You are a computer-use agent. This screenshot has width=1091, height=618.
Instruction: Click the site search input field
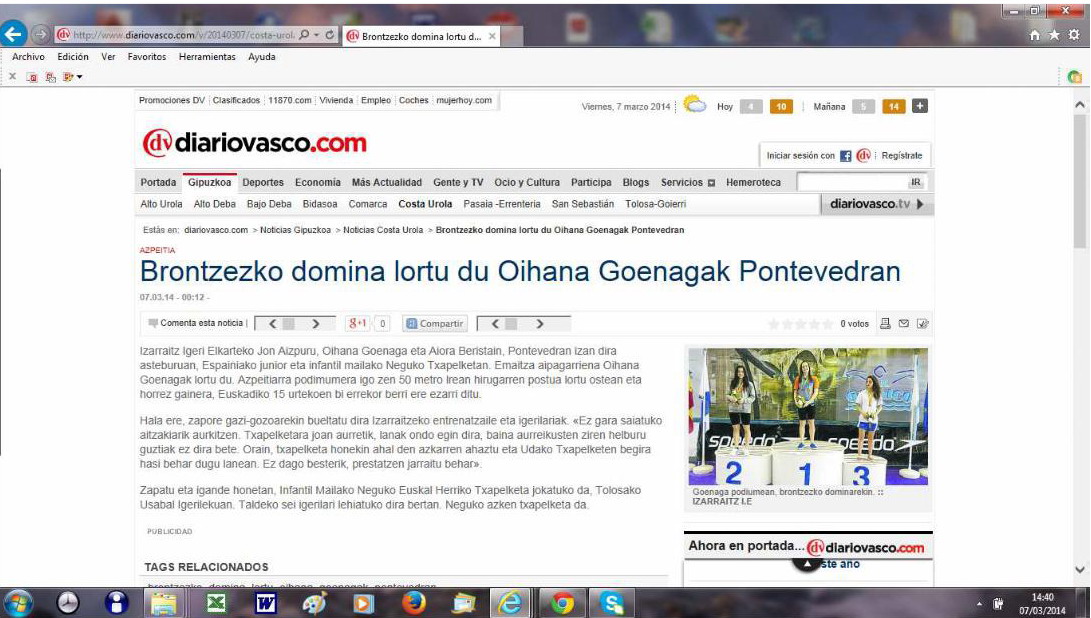coord(850,183)
